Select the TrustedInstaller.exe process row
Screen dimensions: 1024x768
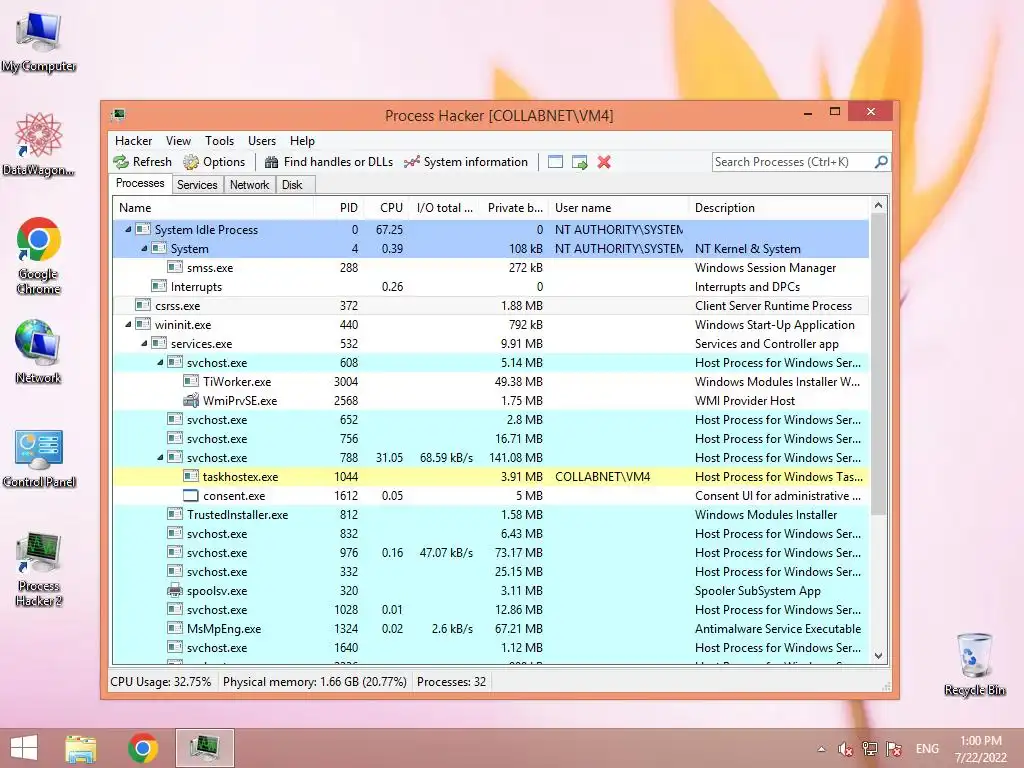(491, 515)
